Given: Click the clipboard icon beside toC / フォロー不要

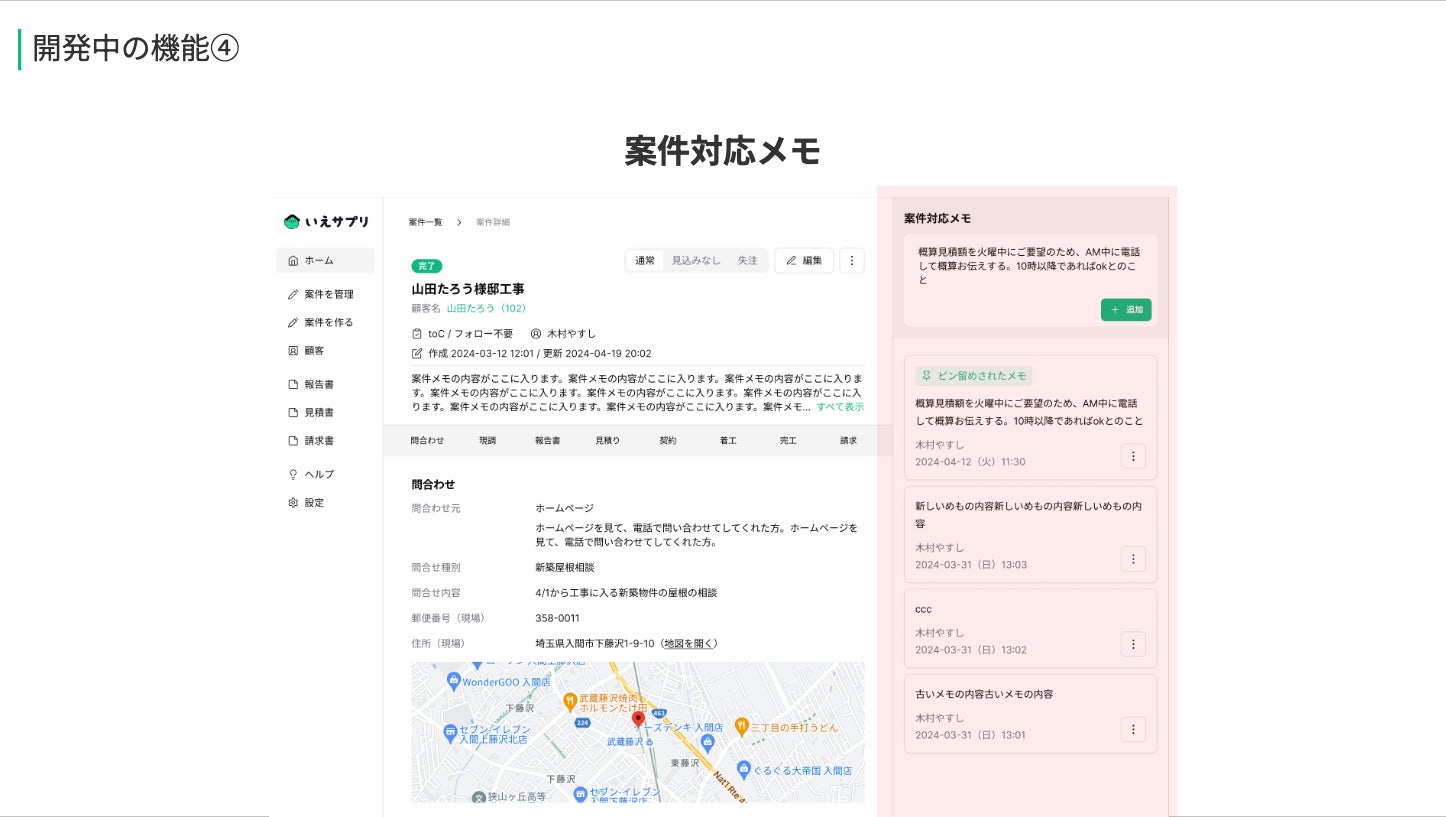Looking at the screenshot, I should click(417, 334).
